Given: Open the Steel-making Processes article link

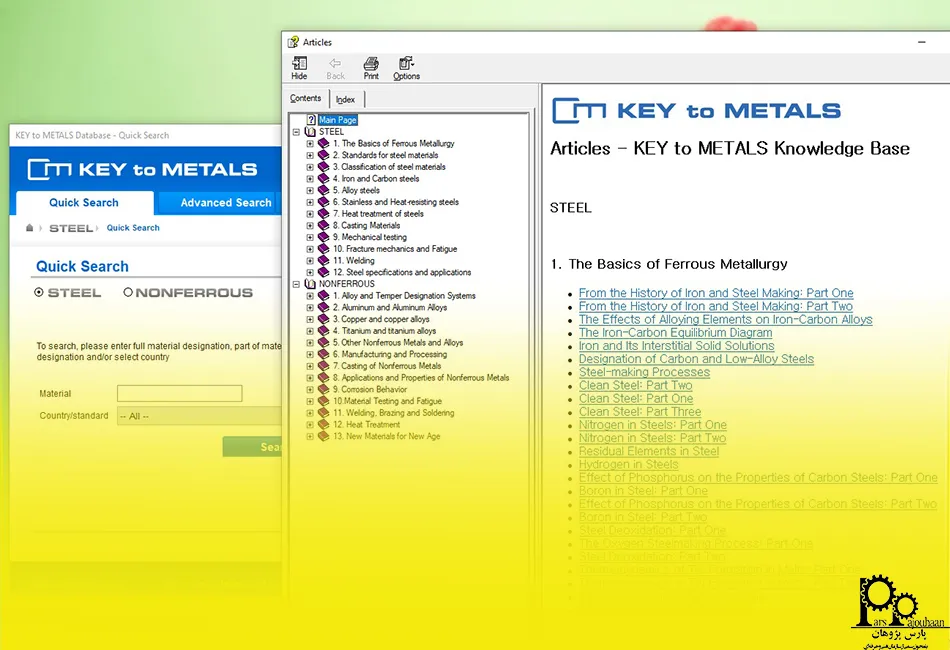Looking at the screenshot, I should point(644,372).
